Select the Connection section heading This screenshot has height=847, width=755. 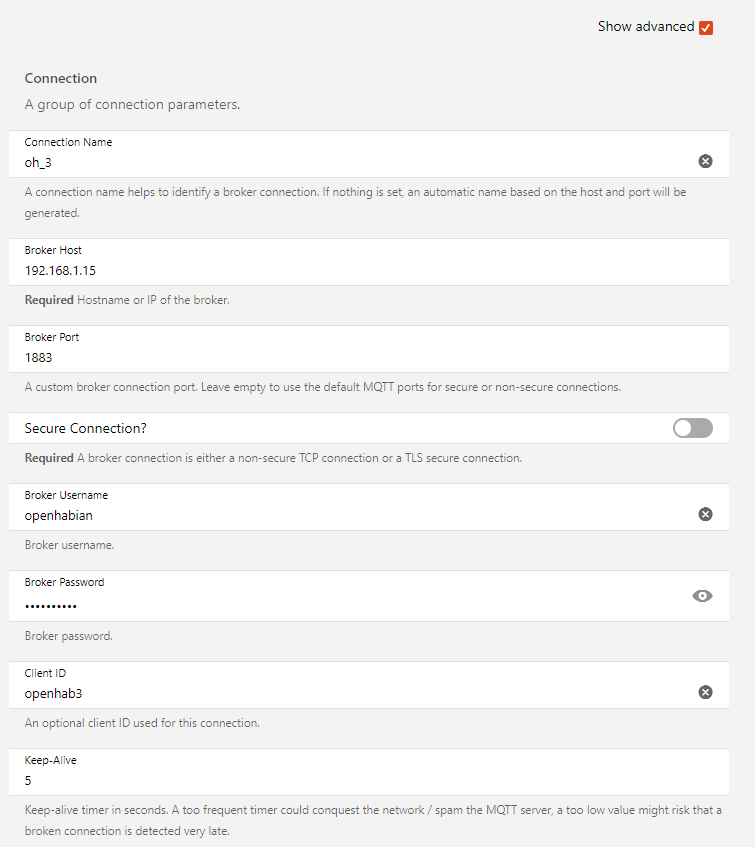coord(61,78)
